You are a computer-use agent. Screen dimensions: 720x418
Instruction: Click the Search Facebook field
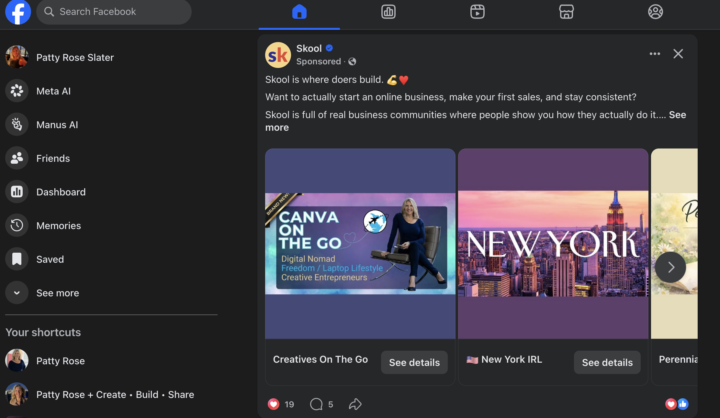pos(114,11)
